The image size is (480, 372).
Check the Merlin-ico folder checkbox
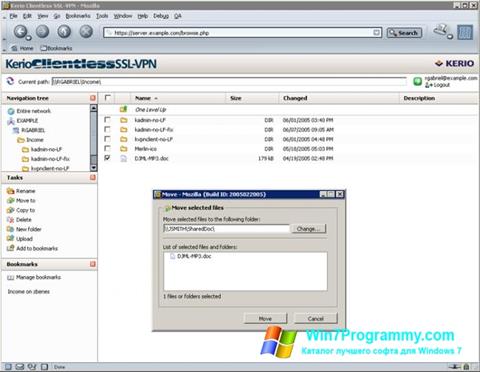click(107, 148)
